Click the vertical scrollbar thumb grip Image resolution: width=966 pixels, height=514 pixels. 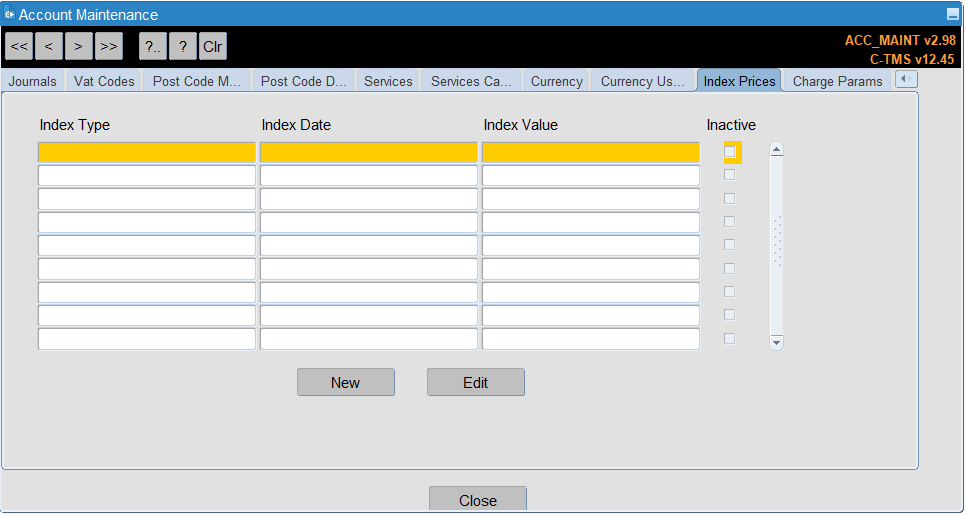(x=777, y=241)
